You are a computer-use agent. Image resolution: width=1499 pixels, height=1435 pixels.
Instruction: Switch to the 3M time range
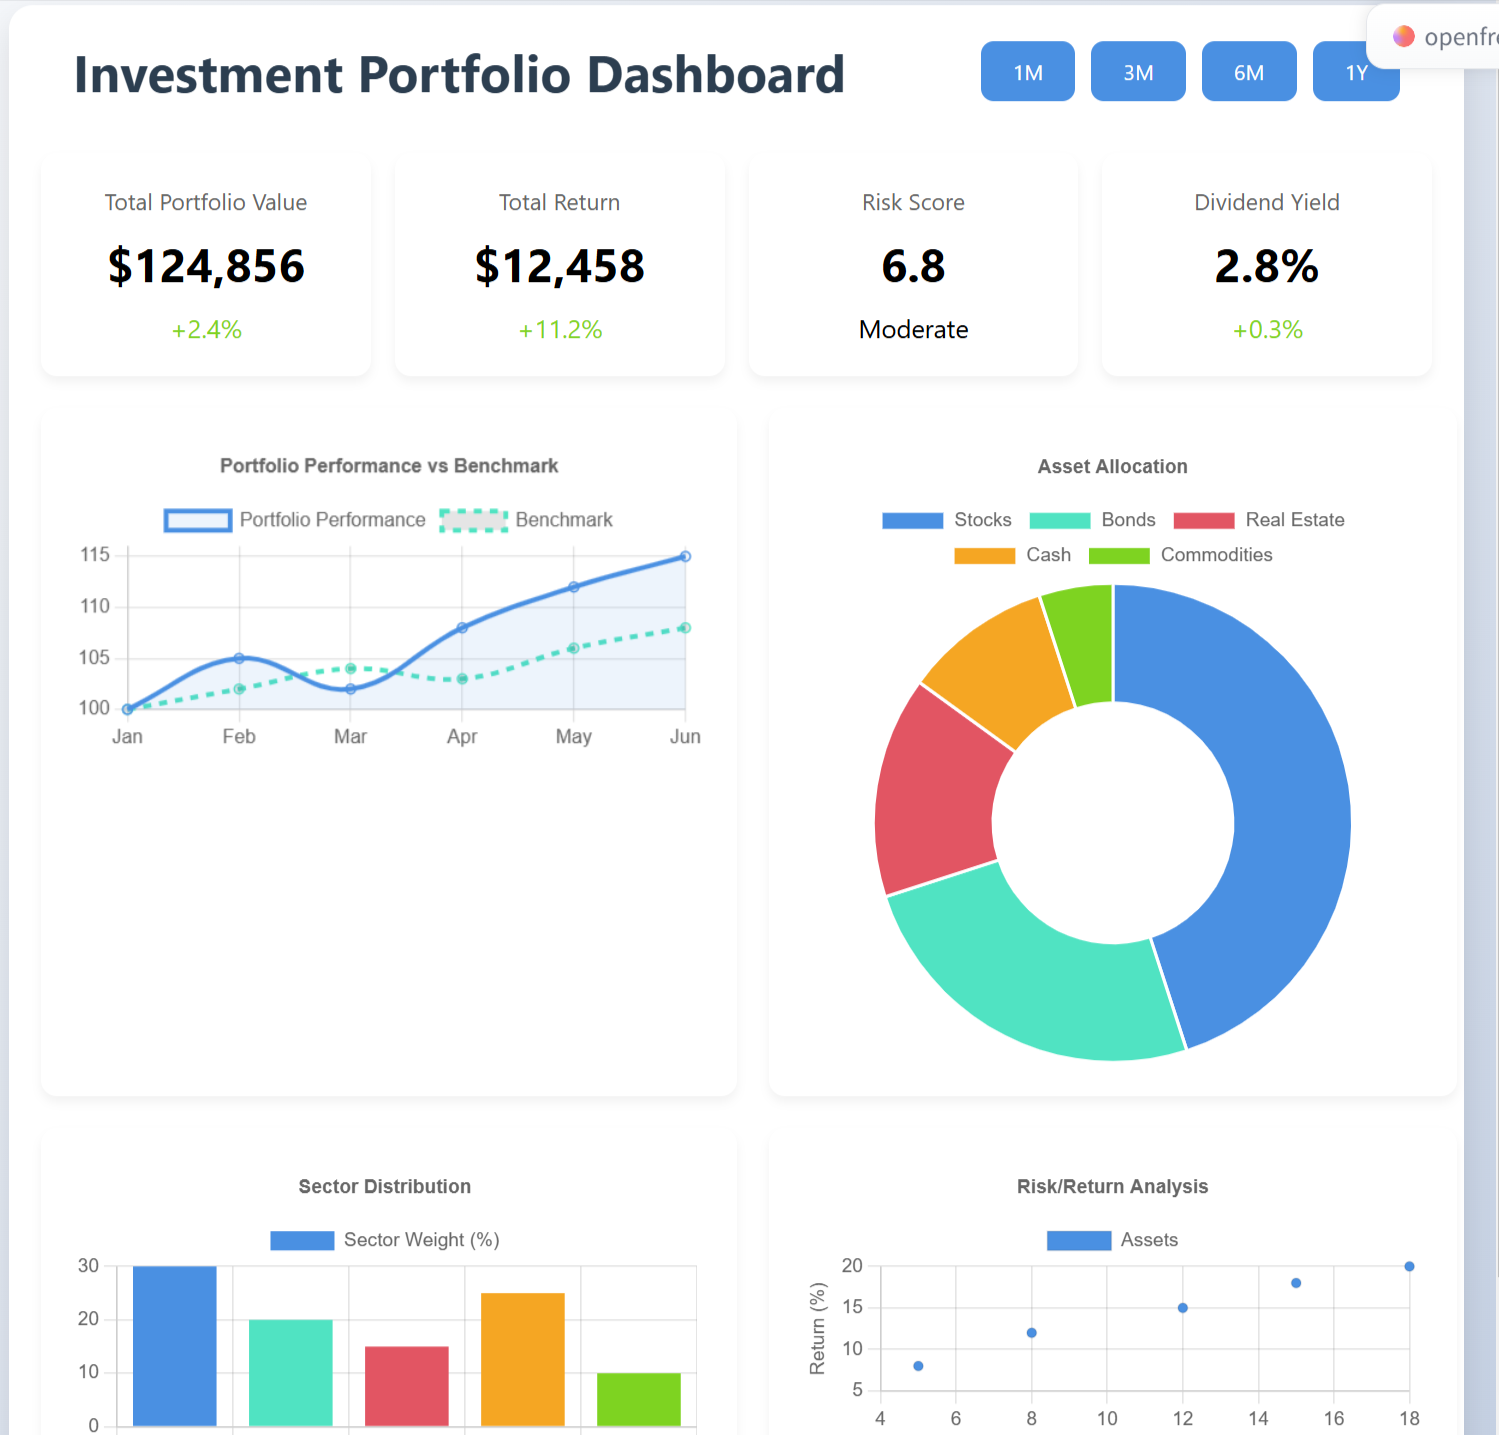[1138, 72]
